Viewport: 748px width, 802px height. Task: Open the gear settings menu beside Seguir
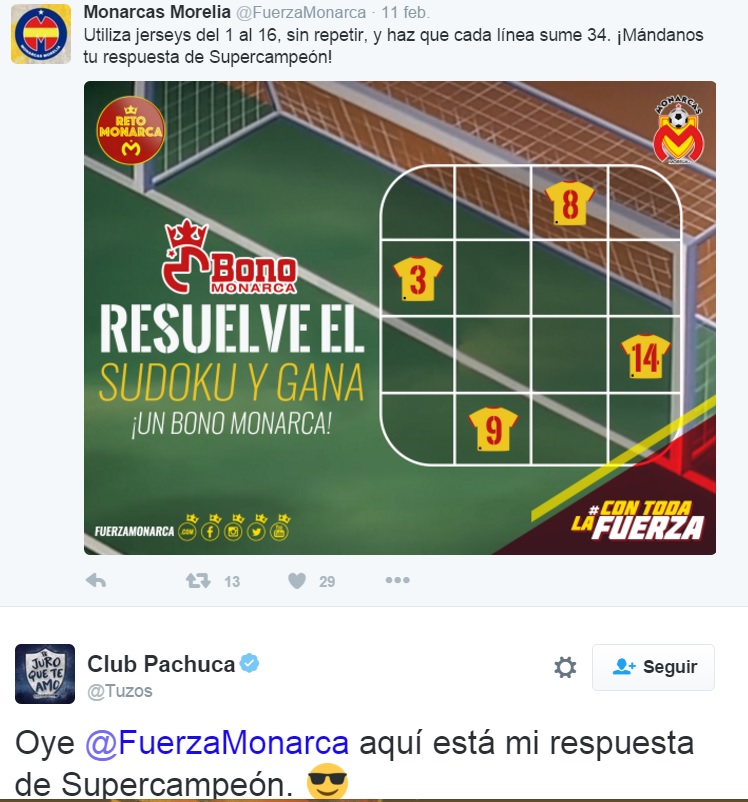(565, 667)
